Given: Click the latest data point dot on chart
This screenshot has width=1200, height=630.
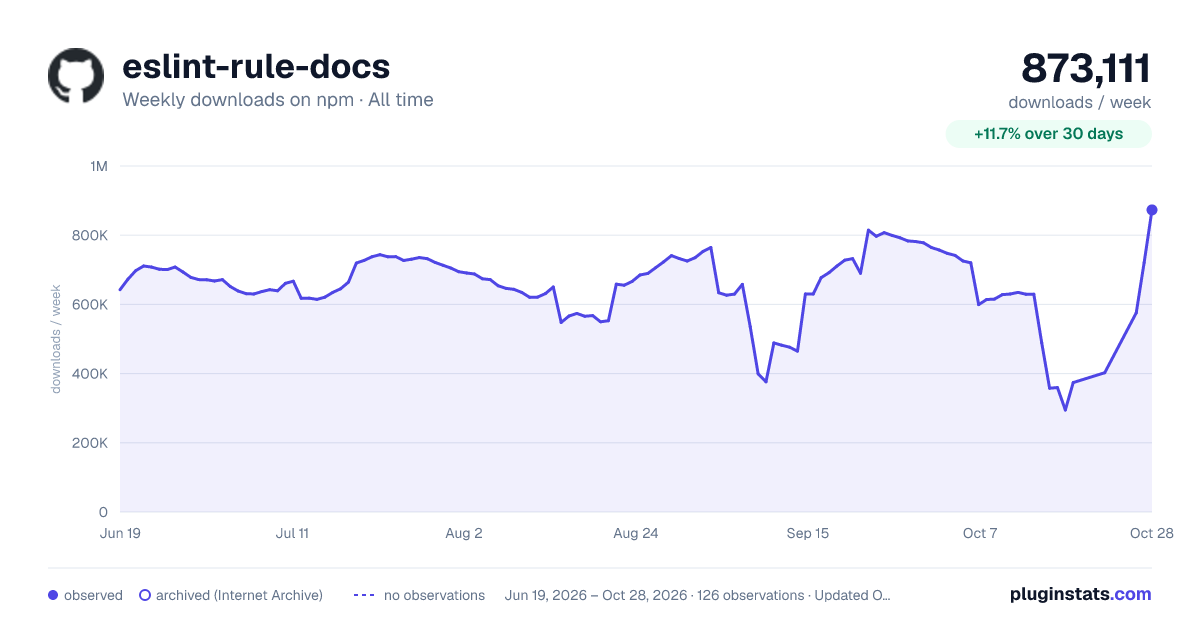Looking at the screenshot, I should click(1152, 210).
